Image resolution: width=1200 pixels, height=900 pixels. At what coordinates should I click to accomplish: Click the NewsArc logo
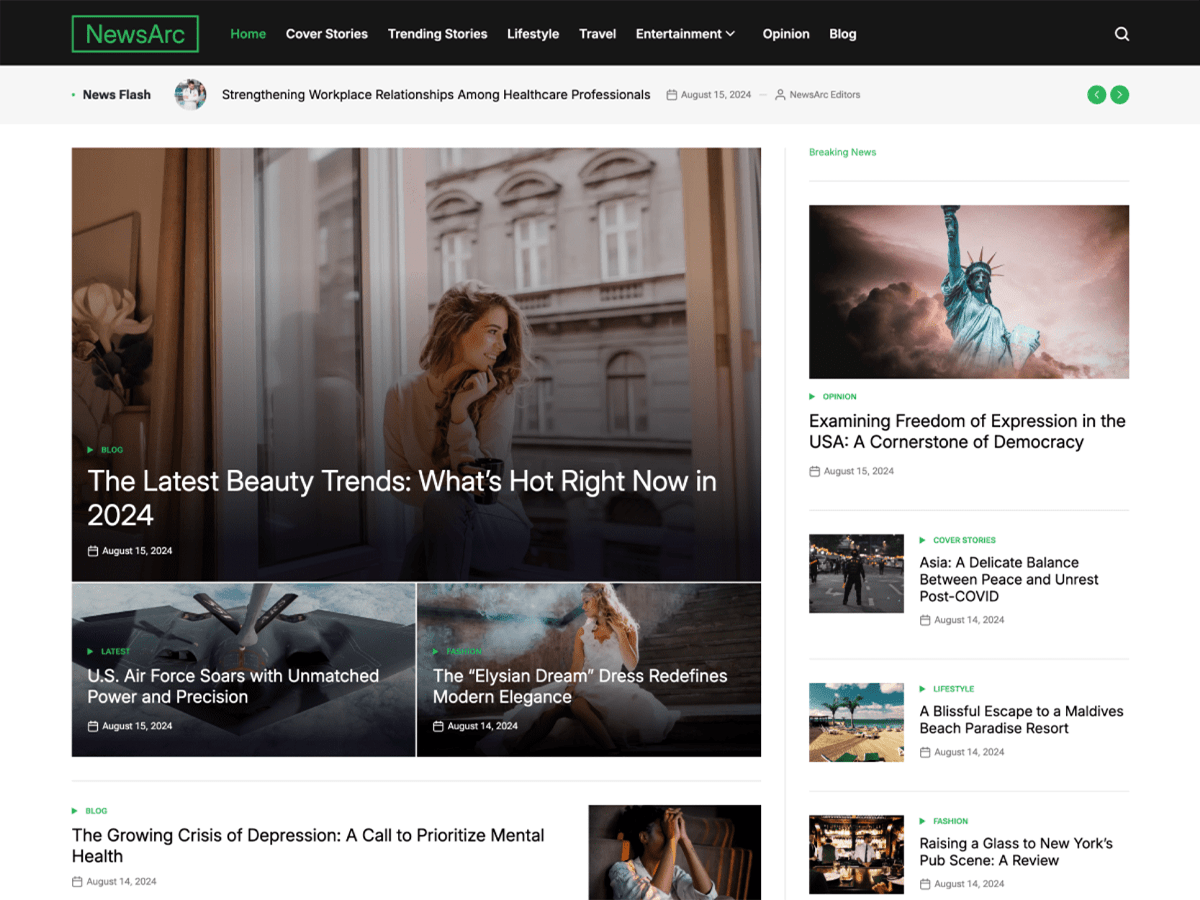point(135,33)
